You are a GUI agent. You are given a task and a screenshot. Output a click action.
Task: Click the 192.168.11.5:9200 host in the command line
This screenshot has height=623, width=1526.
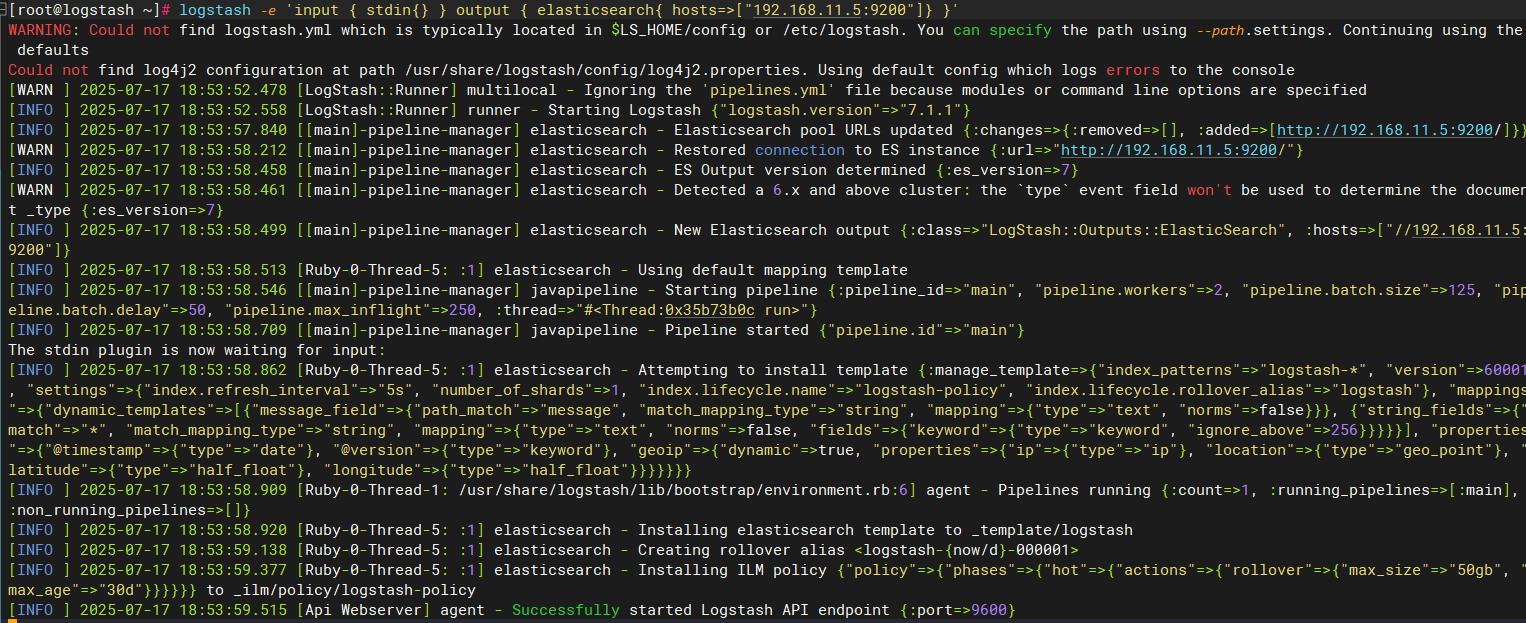828,10
